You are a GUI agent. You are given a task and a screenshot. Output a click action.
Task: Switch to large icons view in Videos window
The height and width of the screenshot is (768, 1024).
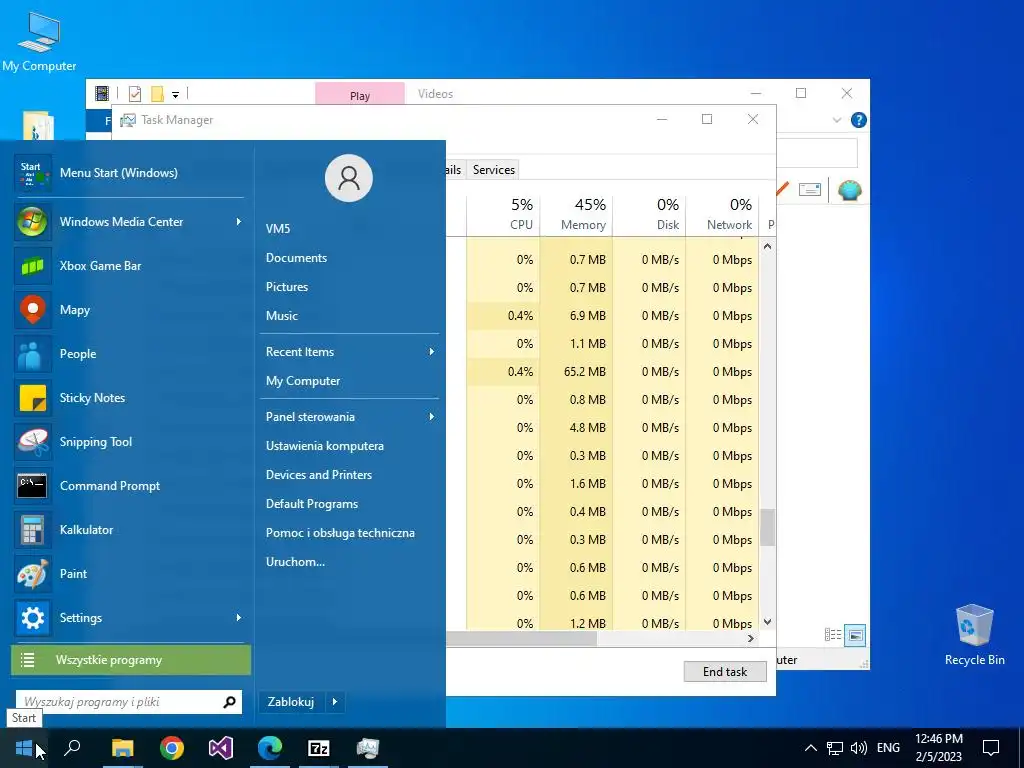[855, 635]
